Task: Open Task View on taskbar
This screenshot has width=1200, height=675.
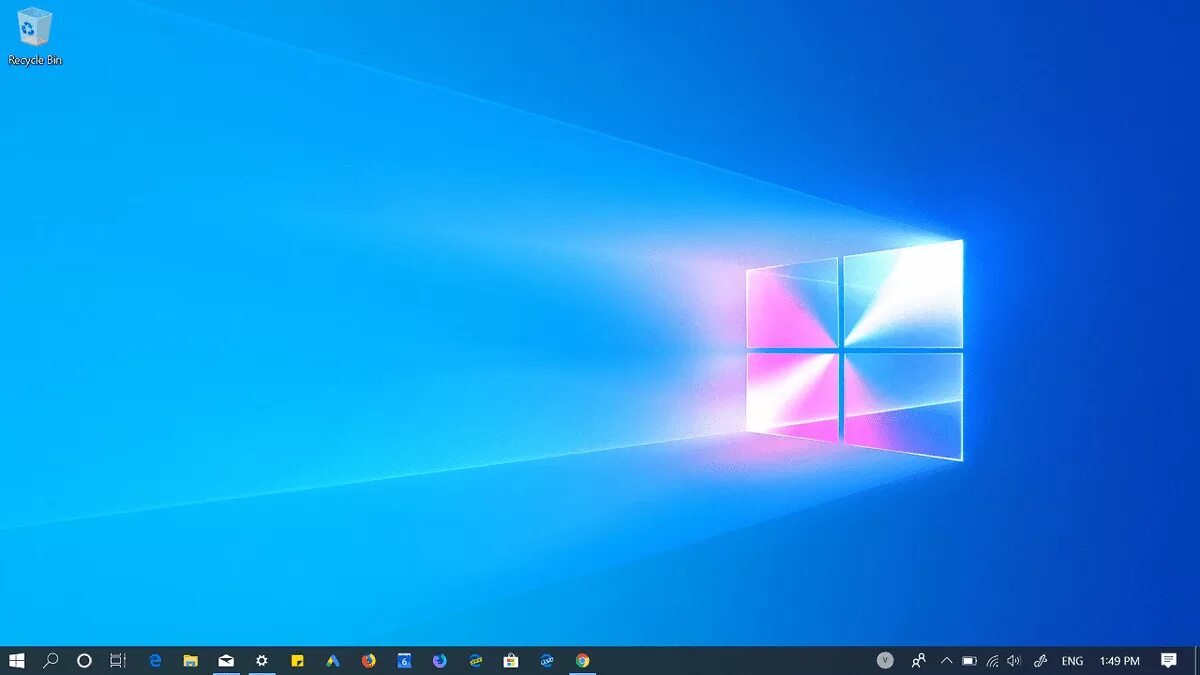Action: click(x=117, y=660)
